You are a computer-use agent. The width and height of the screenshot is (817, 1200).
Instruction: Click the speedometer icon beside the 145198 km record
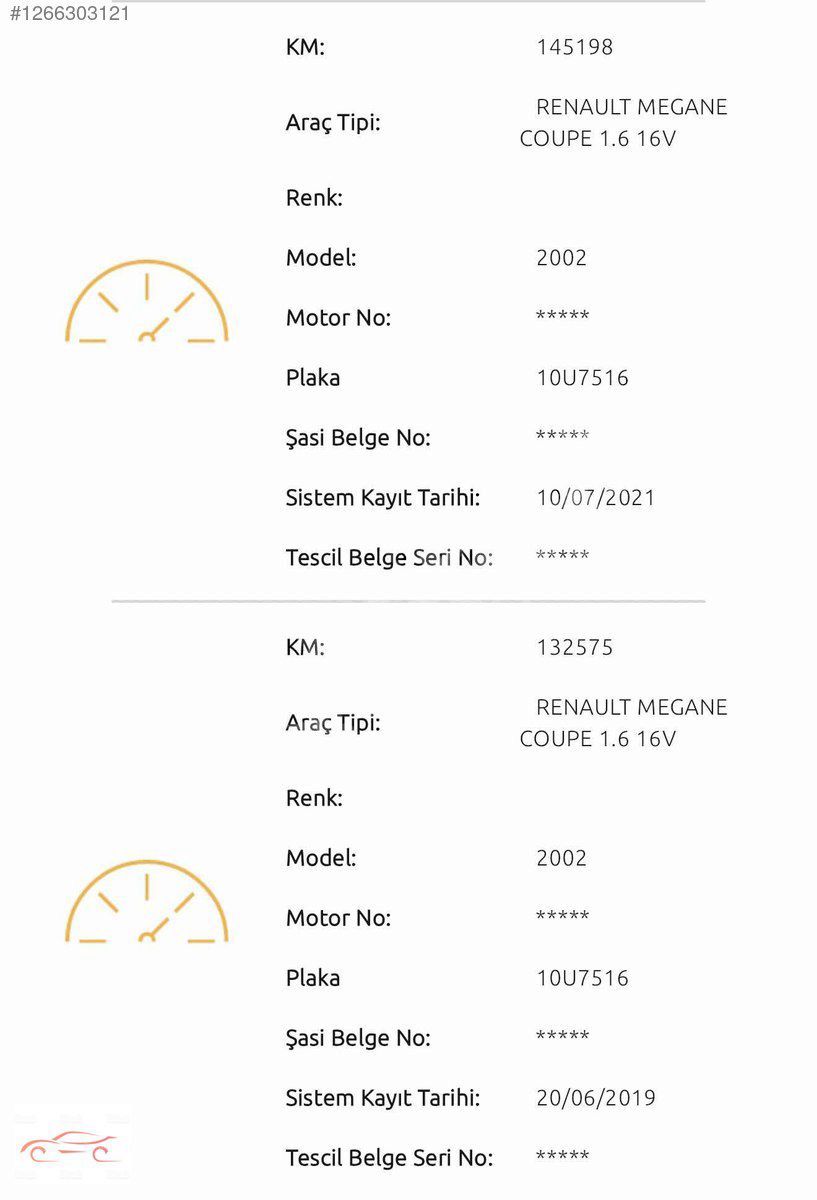pos(147,302)
